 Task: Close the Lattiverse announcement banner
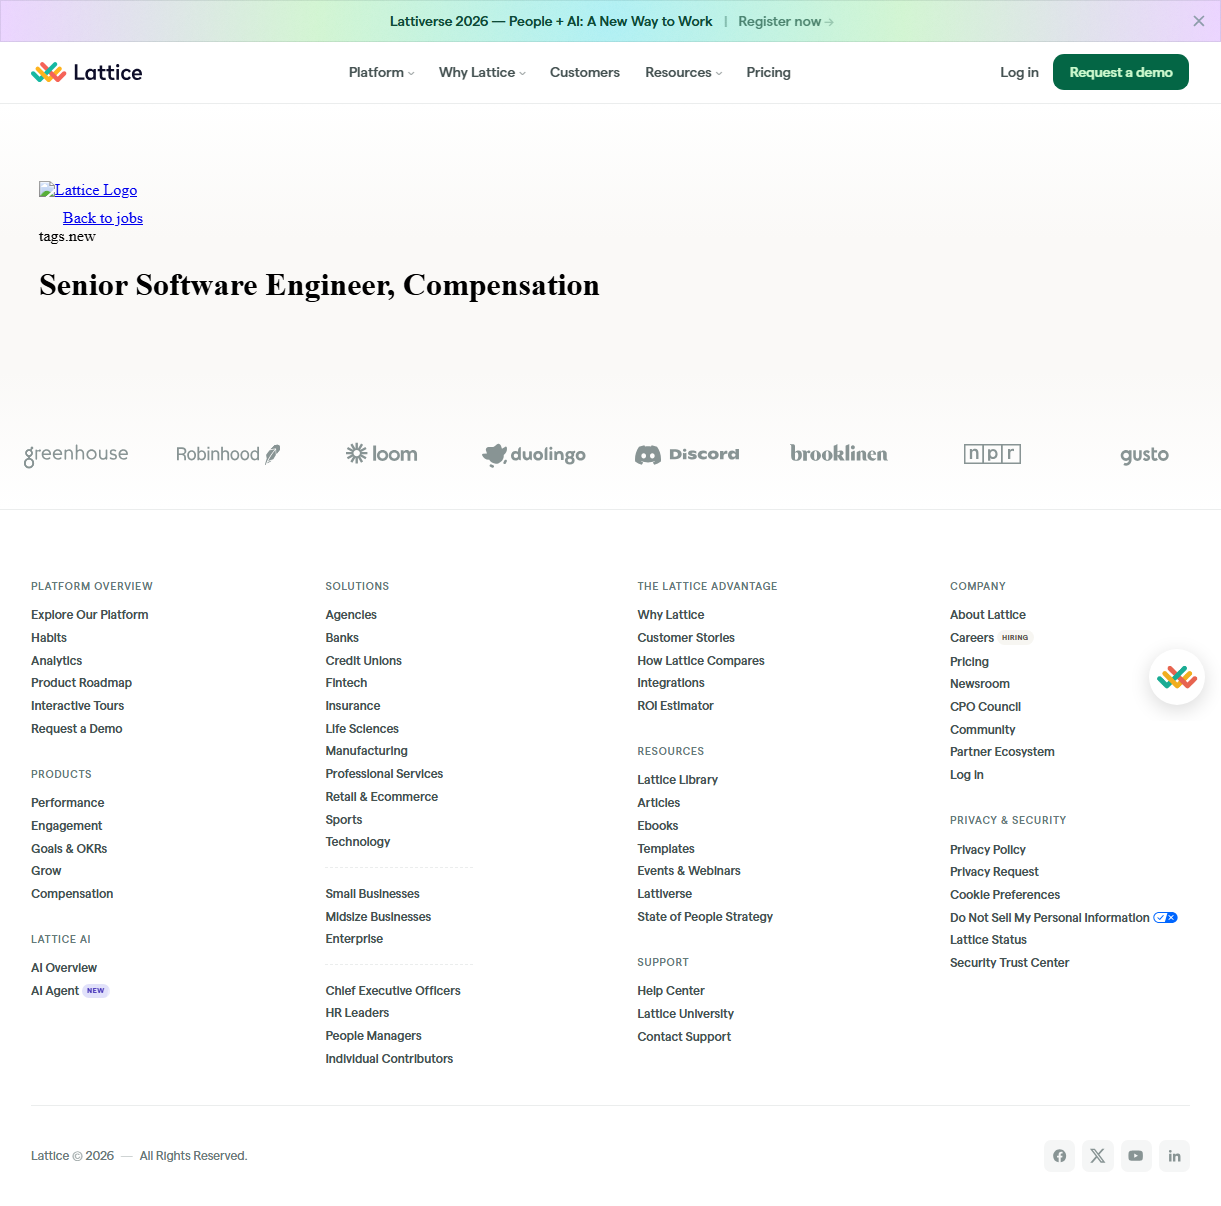pyautogui.click(x=1198, y=21)
